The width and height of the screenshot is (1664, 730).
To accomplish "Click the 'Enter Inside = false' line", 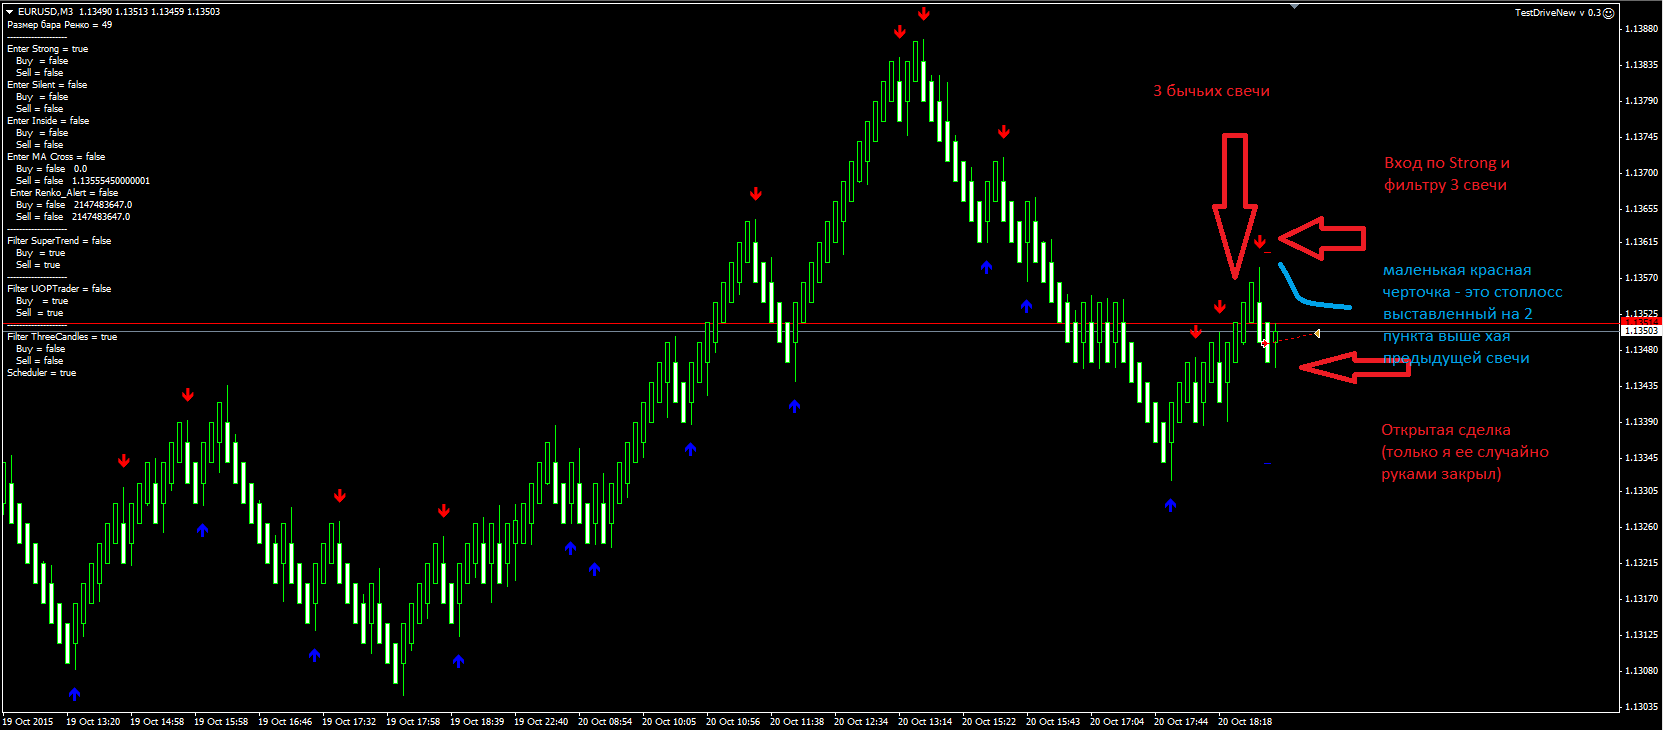I will 48,120.
